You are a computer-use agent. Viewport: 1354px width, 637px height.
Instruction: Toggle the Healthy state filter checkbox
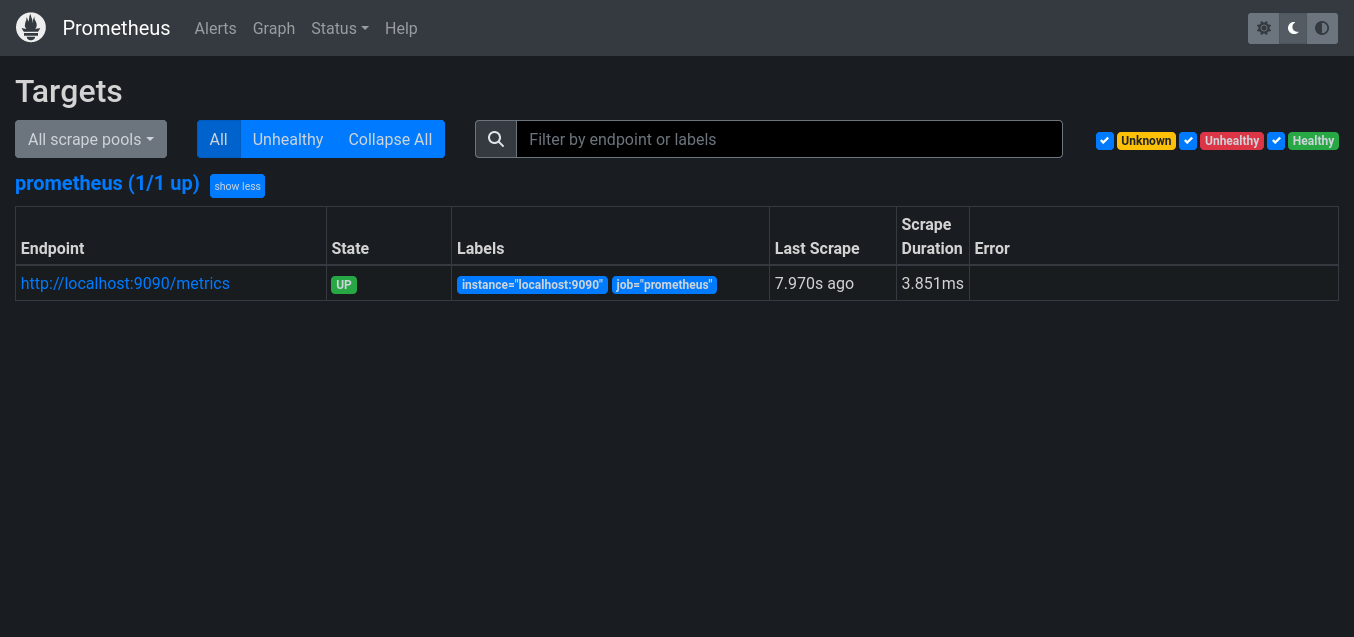(1276, 140)
